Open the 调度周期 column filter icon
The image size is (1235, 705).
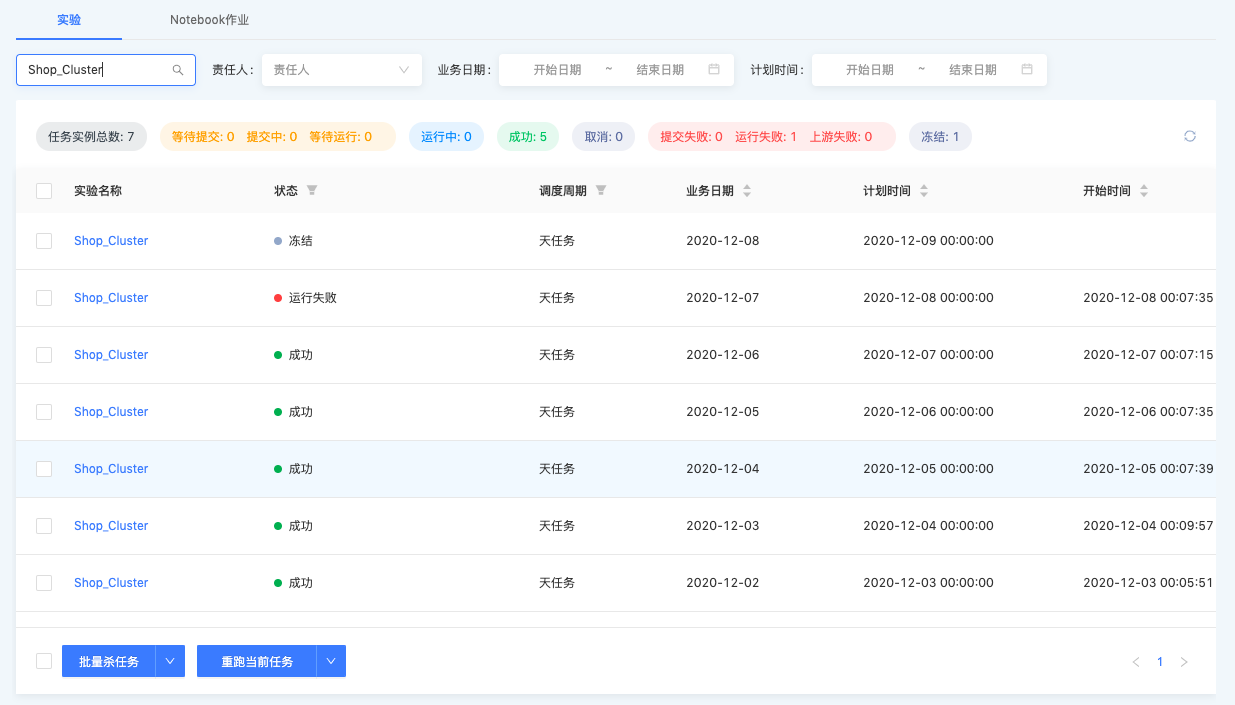click(x=600, y=190)
